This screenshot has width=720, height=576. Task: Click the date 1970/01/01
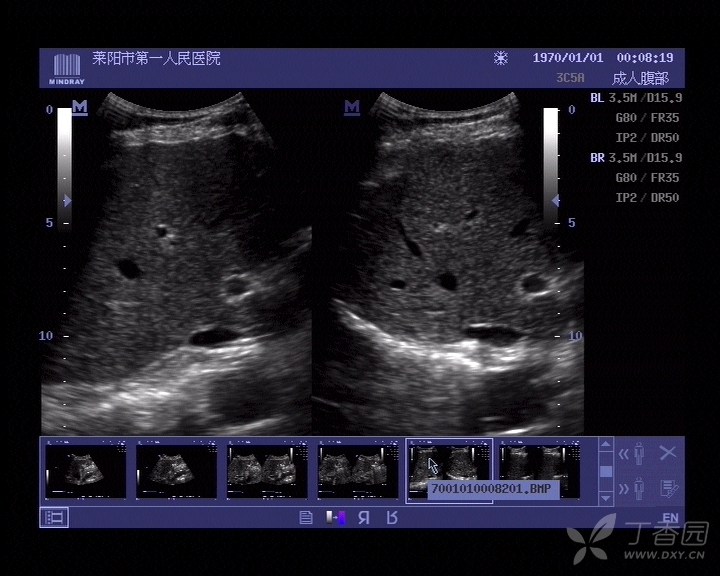coord(568,58)
